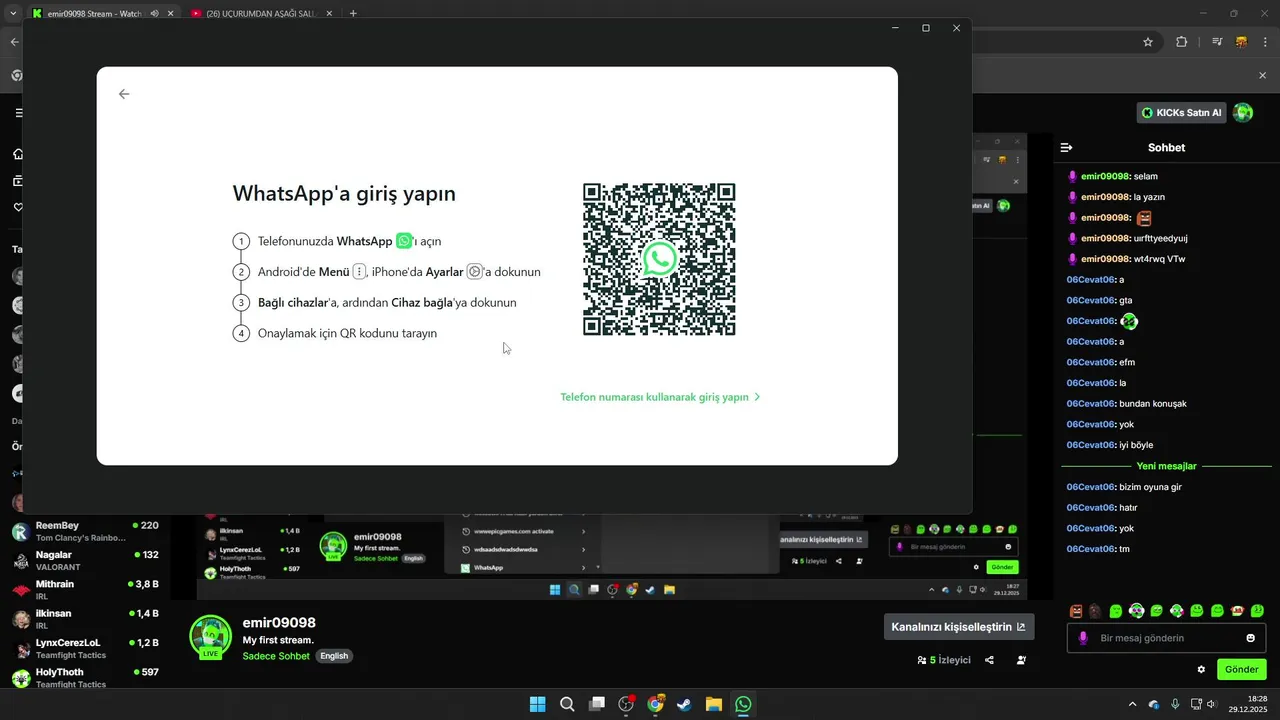Collapse the Sohbet chat panel
The height and width of the screenshot is (720, 1280).
(x=1066, y=148)
